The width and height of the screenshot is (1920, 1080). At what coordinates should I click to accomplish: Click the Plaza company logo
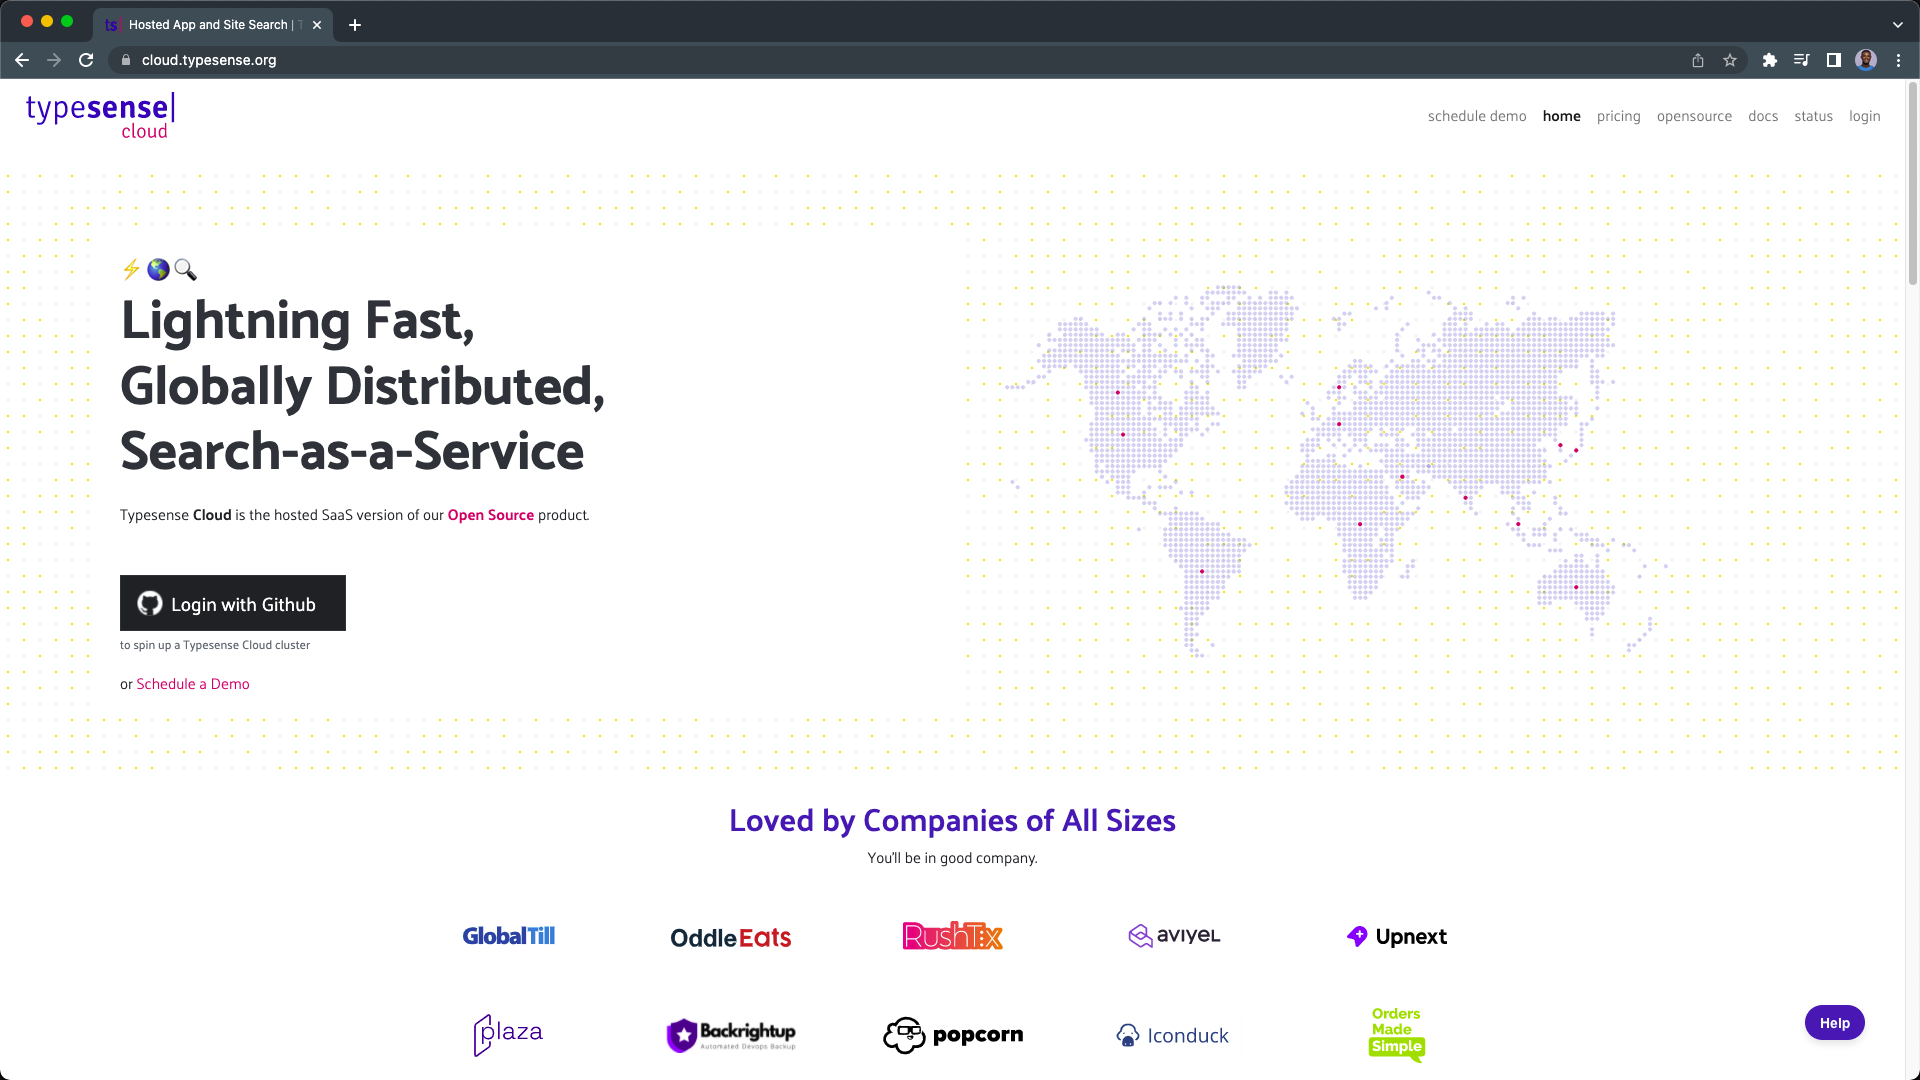click(508, 1035)
